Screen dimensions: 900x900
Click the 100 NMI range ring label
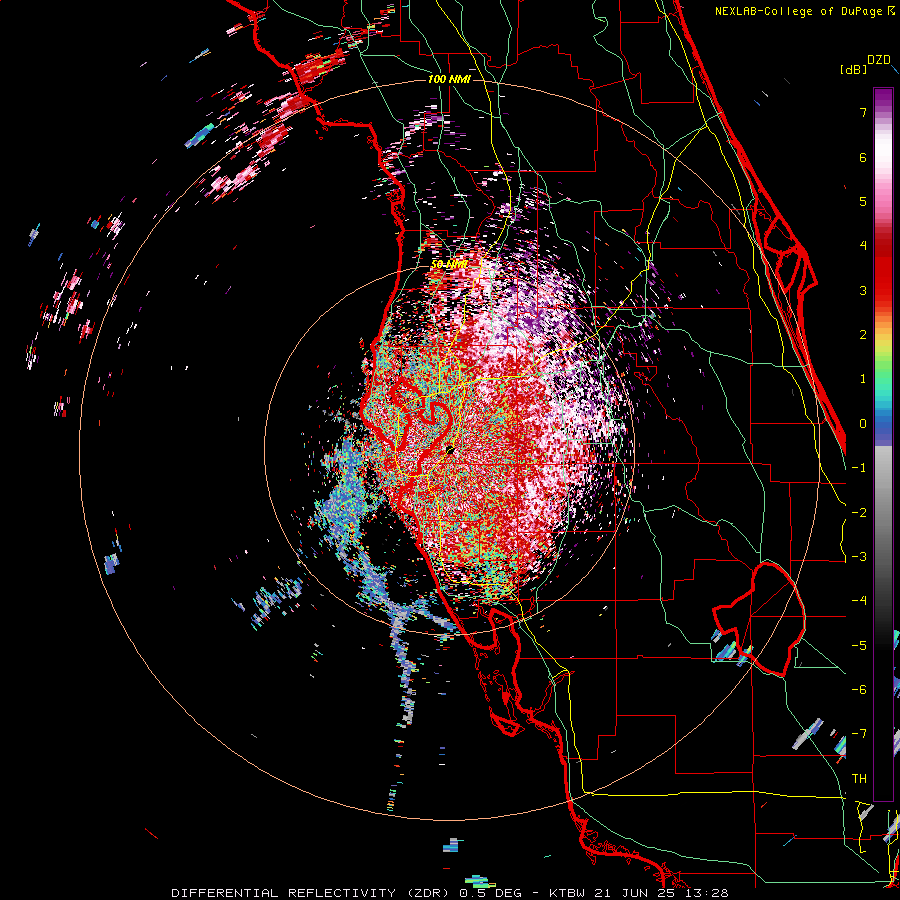point(449,79)
